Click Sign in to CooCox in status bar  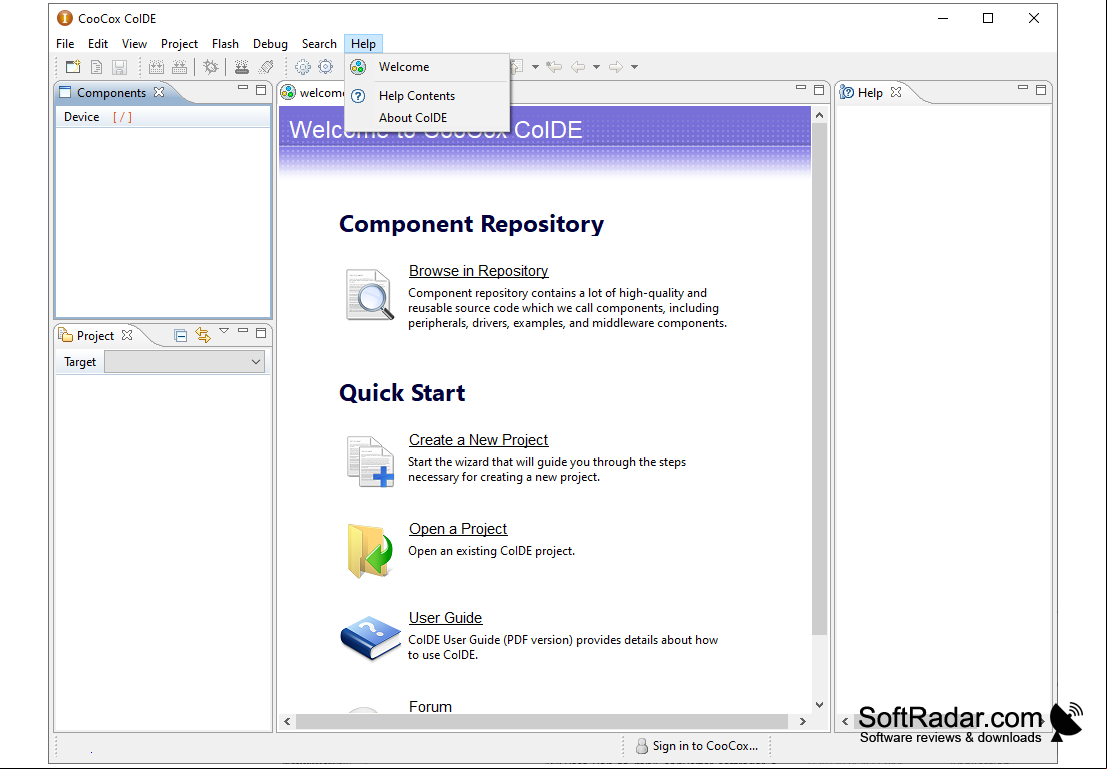point(705,746)
